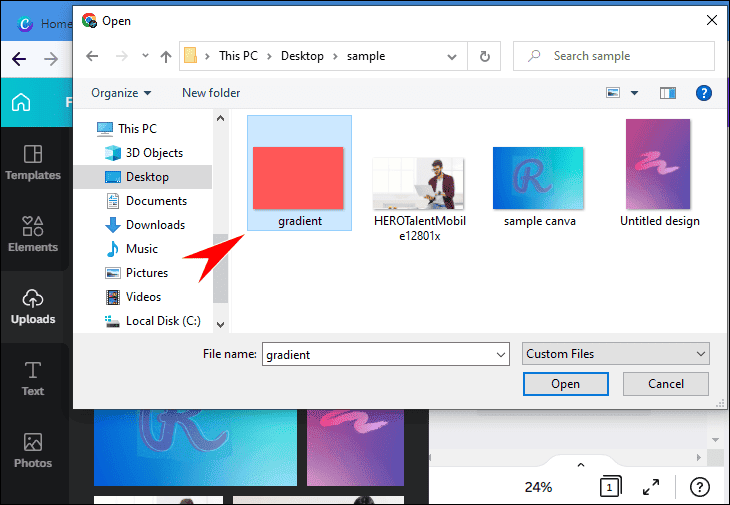Image resolution: width=730 pixels, height=505 pixels.
Task: Open Photos in Canva sidebar
Action: click(x=33, y=451)
